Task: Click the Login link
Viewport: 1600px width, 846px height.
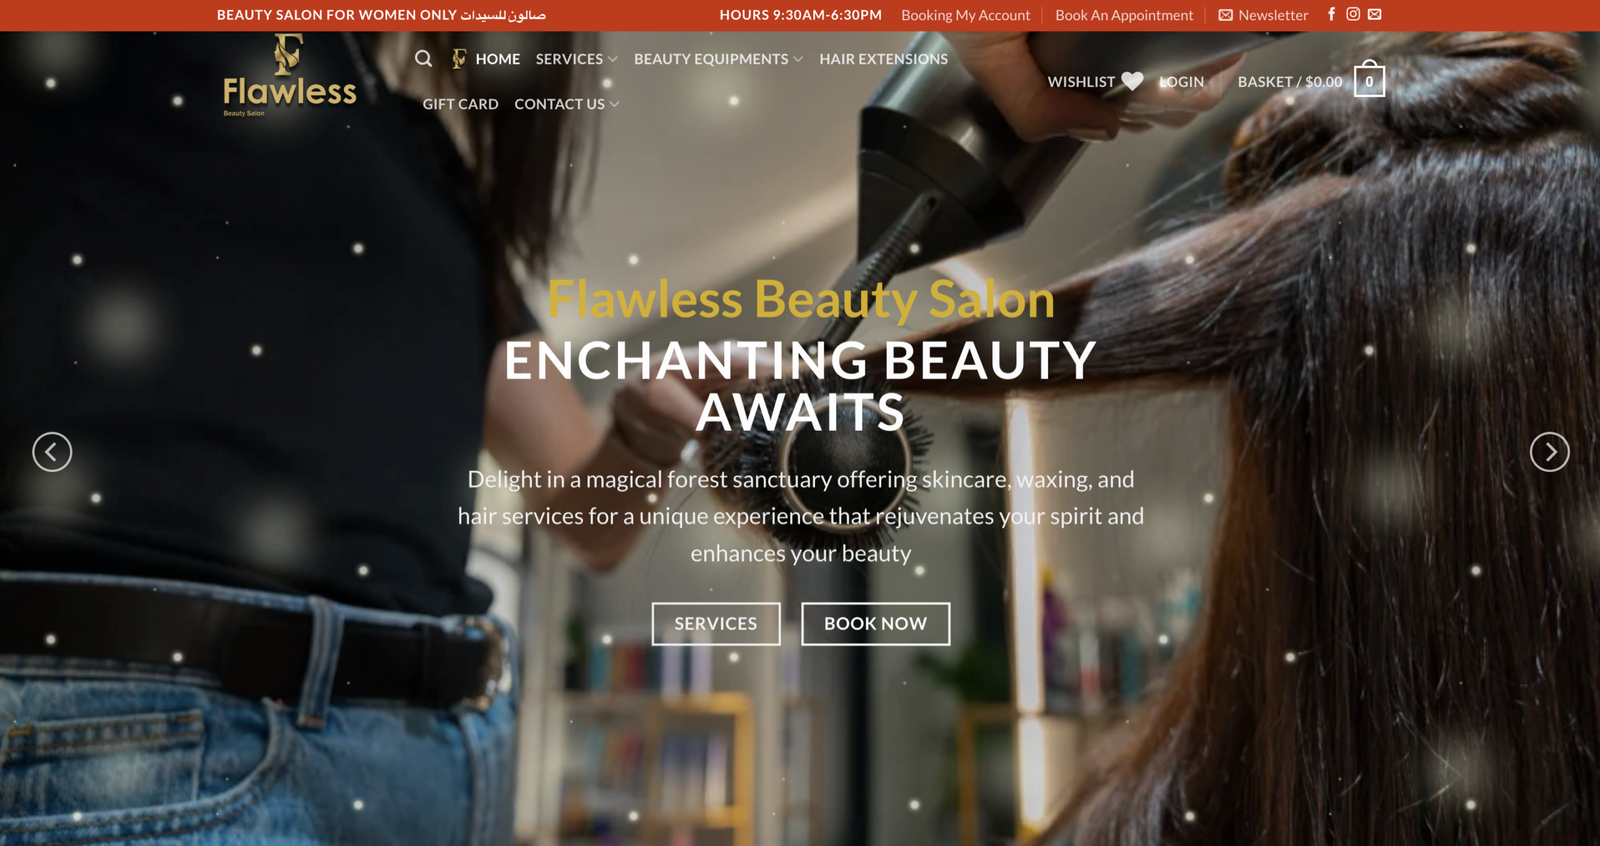Action: click(x=1182, y=82)
